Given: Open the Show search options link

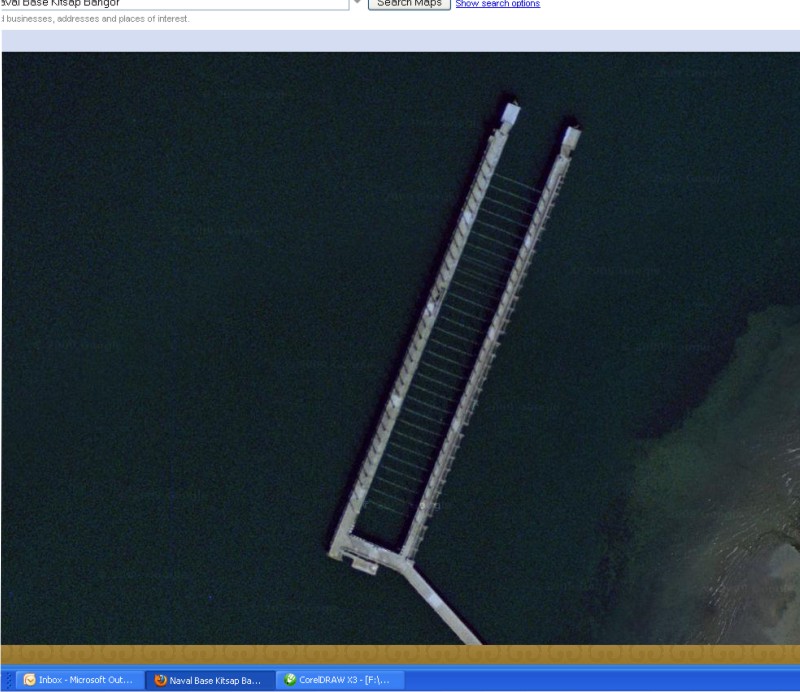Looking at the screenshot, I should (497, 4).
